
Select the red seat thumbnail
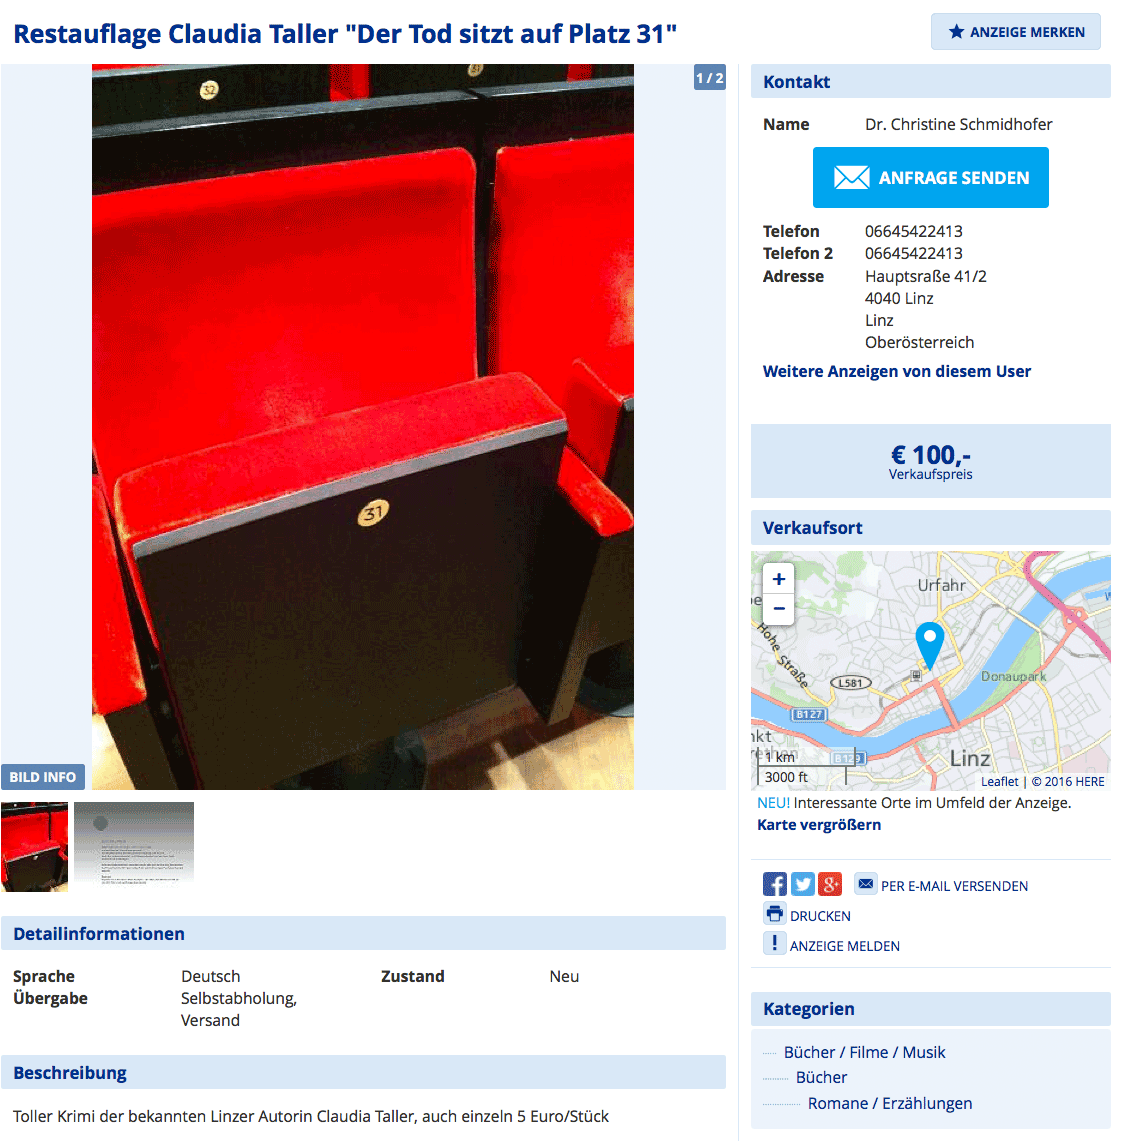(34, 846)
